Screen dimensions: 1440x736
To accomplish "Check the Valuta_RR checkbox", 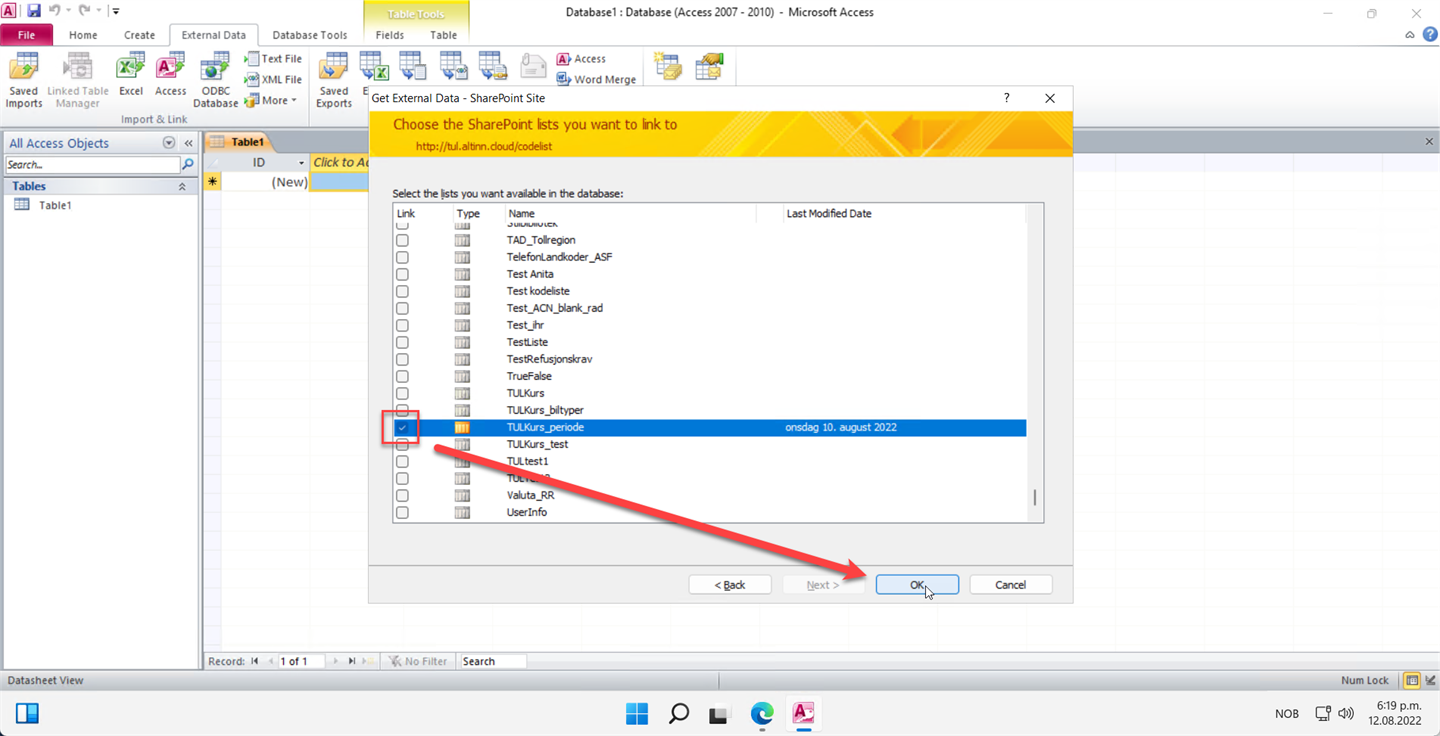I will (402, 495).
